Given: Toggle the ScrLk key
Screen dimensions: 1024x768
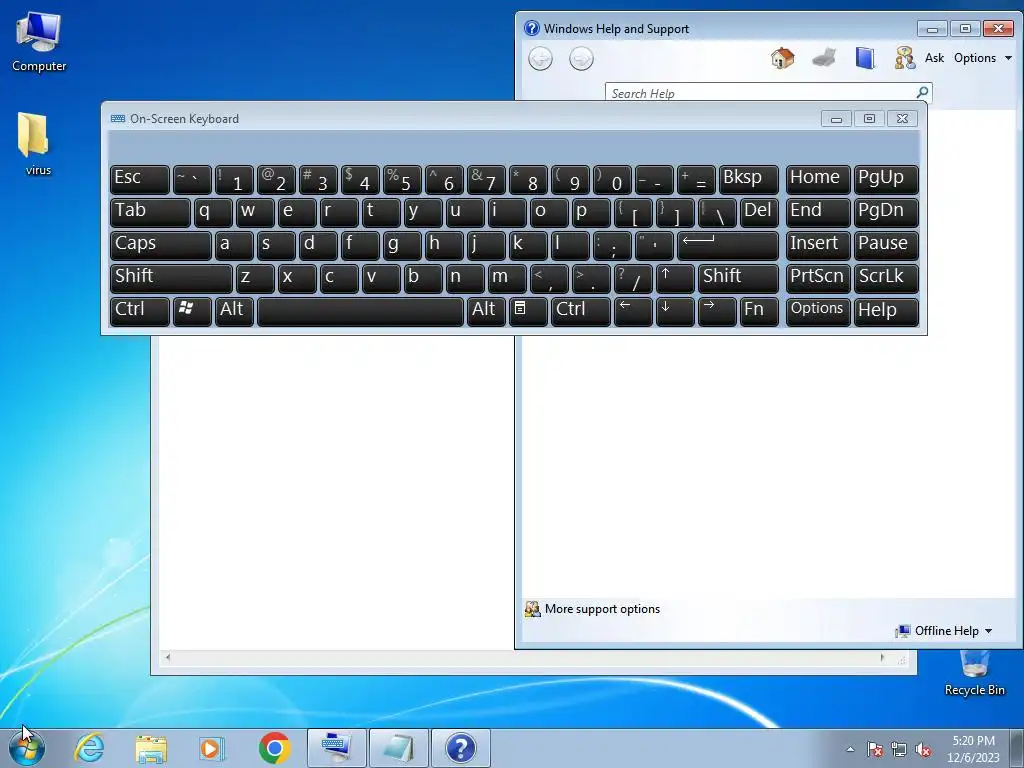Looking at the screenshot, I should point(886,278).
